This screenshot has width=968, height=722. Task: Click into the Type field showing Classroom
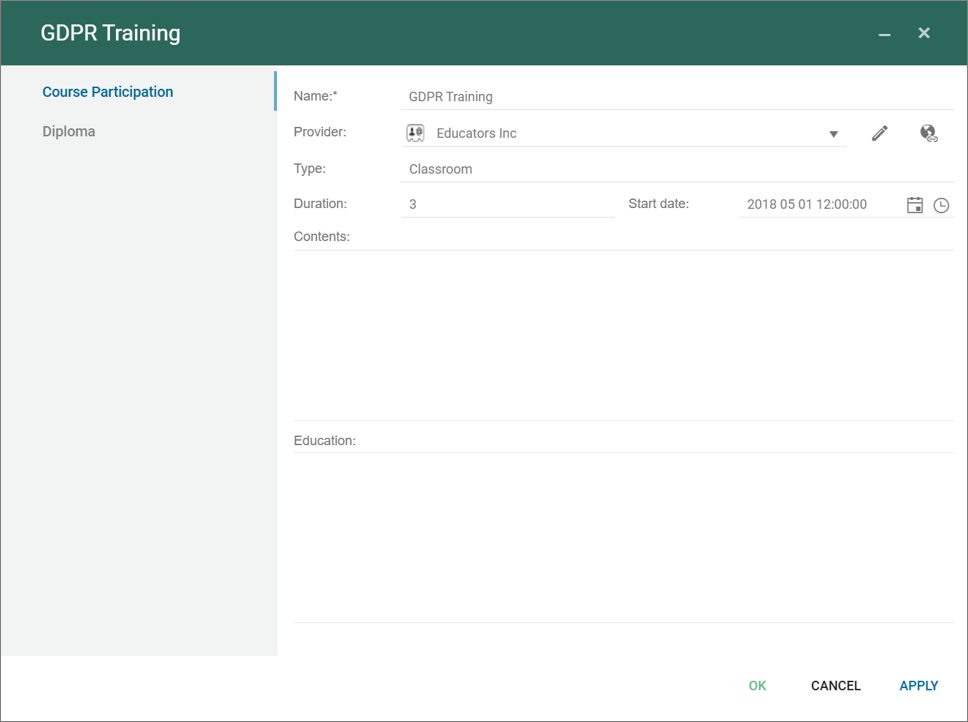coord(676,169)
